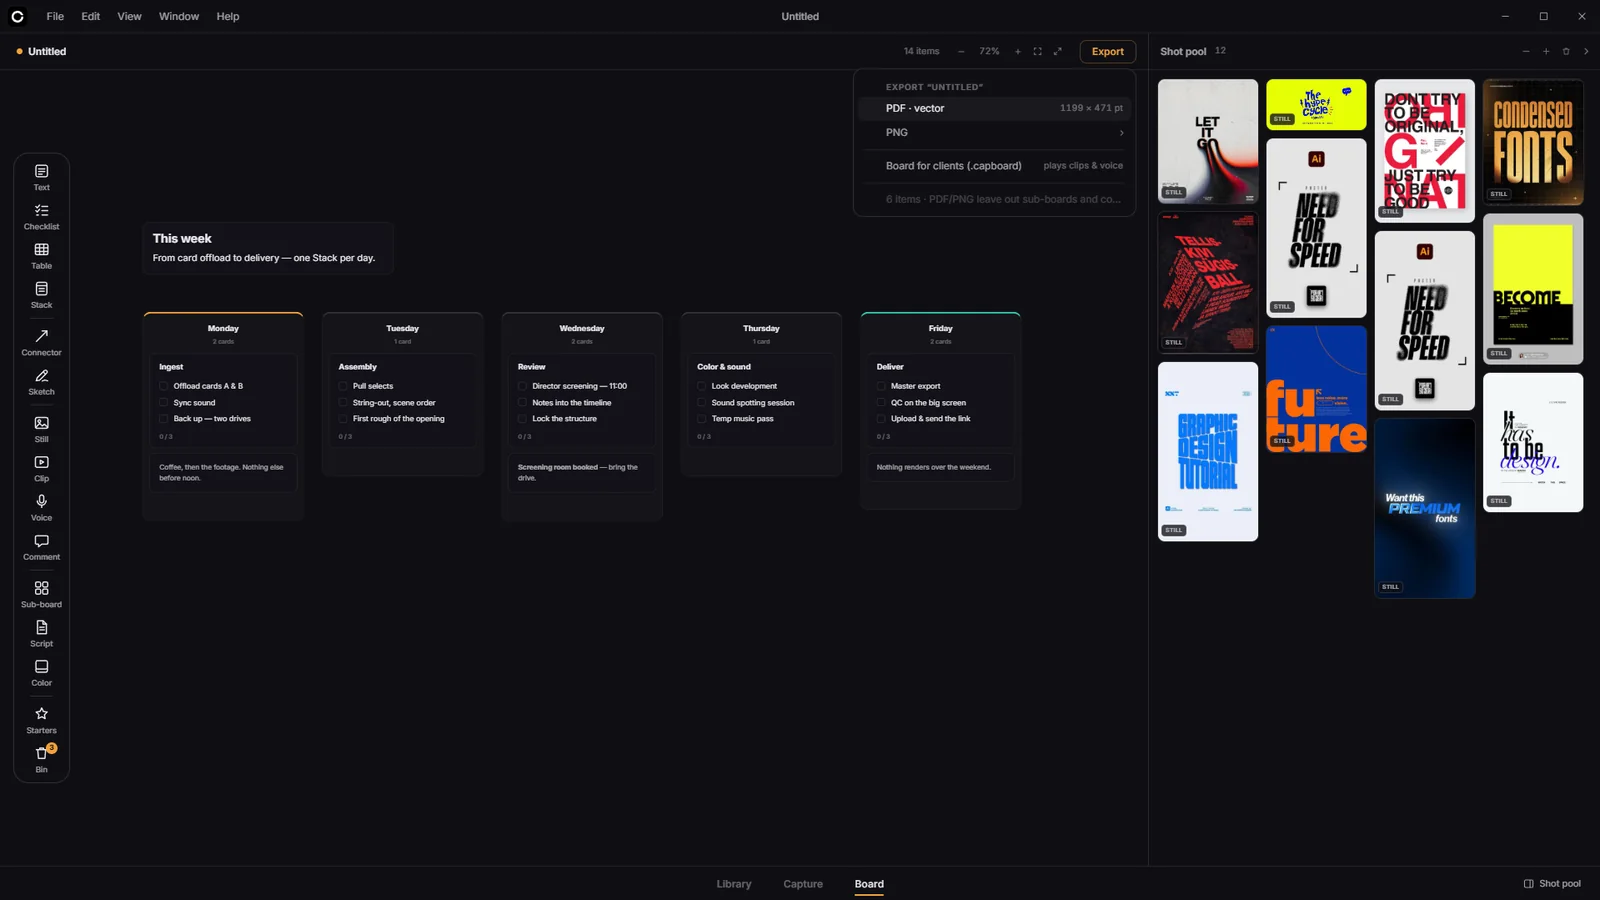Collapse the Shot pool panel chevron
The height and width of the screenshot is (900, 1600).
pos(1586,51)
